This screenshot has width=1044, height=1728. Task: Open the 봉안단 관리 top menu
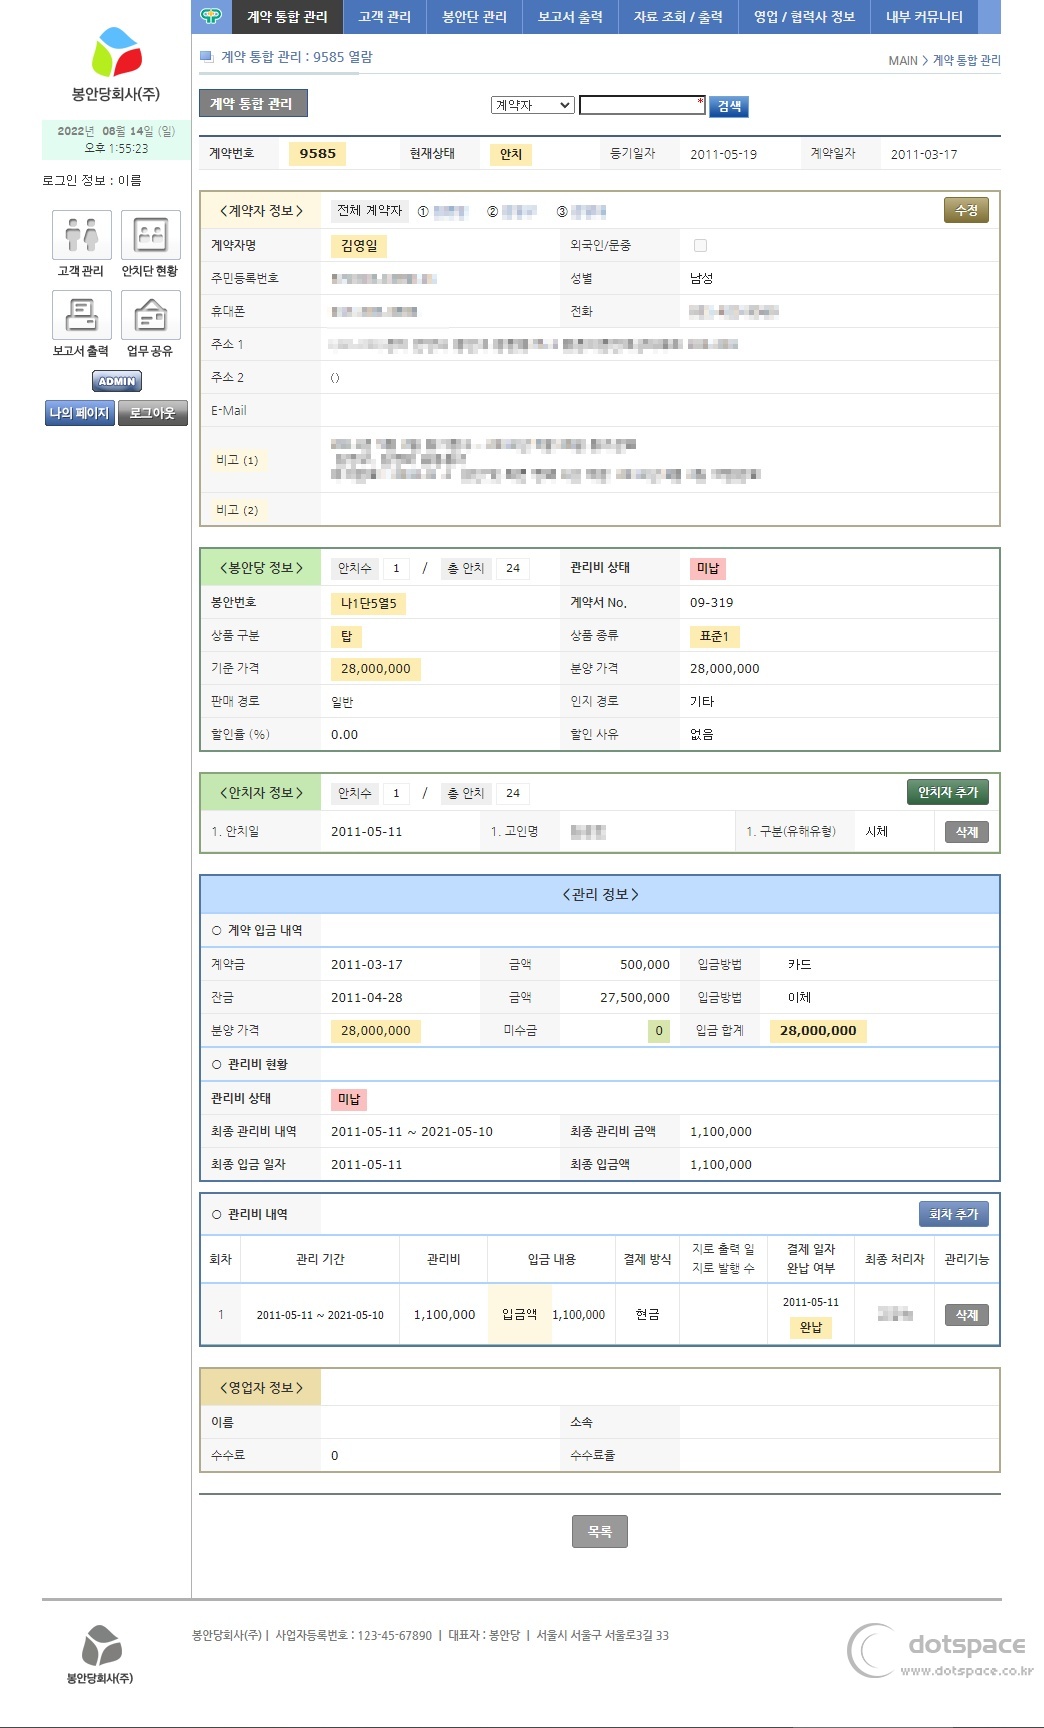click(x=474, y=17)
